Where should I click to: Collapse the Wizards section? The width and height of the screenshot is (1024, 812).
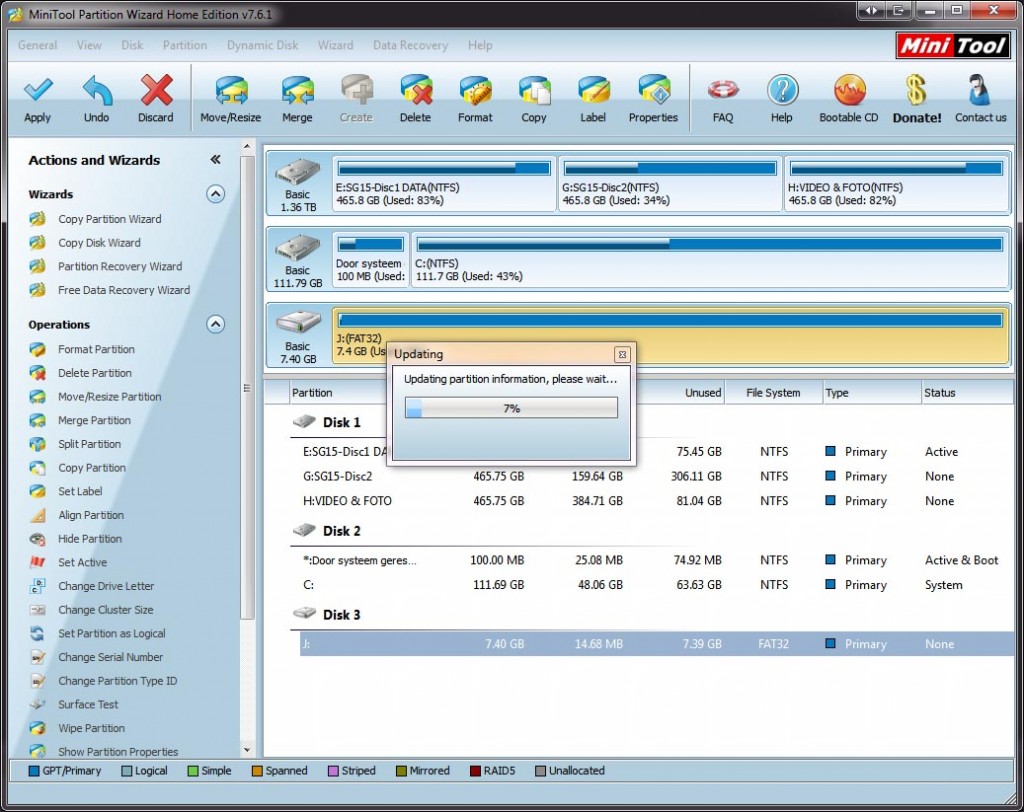tap(216, 194)
